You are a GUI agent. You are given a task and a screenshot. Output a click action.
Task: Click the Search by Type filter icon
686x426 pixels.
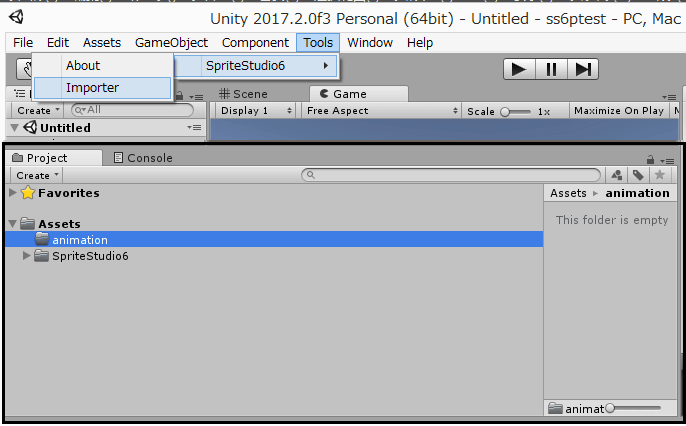[x=617, y=175]
